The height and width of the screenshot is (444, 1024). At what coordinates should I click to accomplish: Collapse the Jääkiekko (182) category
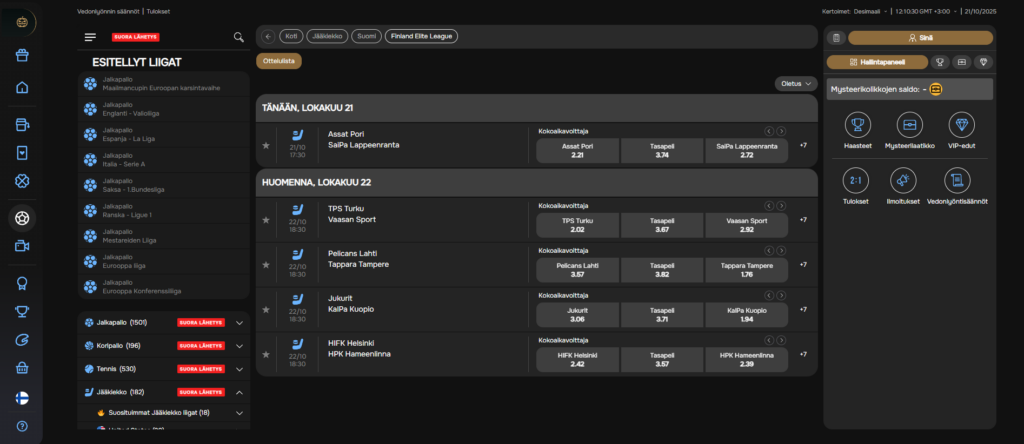pyautogui.click(x=239, y=392)
